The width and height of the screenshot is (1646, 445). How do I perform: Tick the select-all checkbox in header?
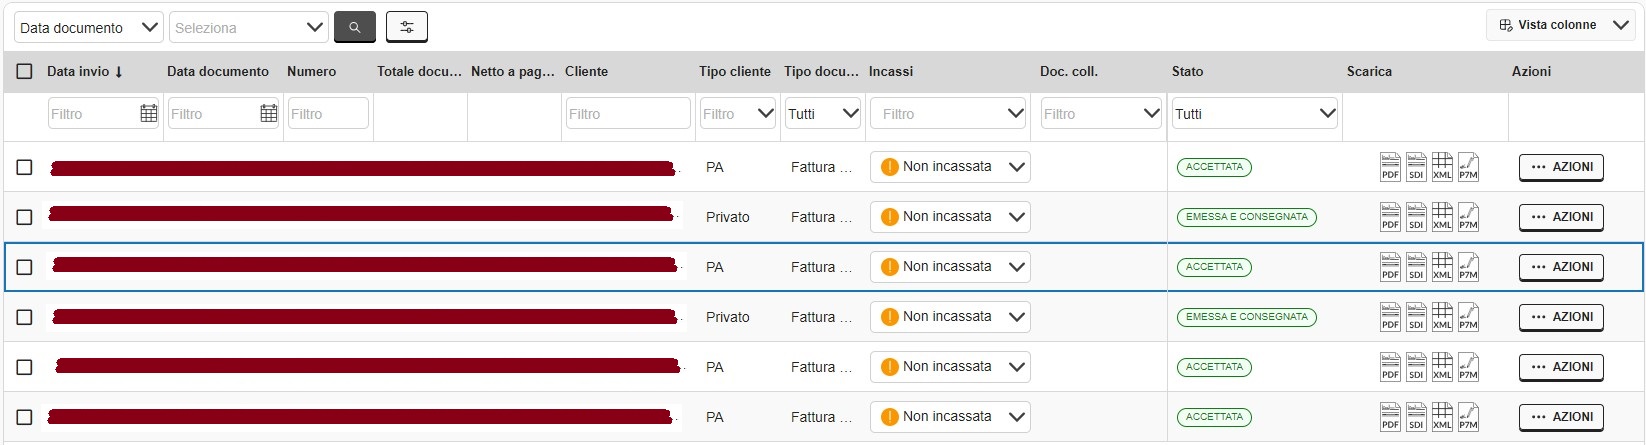pyautogui.click(x=25, y=71)
